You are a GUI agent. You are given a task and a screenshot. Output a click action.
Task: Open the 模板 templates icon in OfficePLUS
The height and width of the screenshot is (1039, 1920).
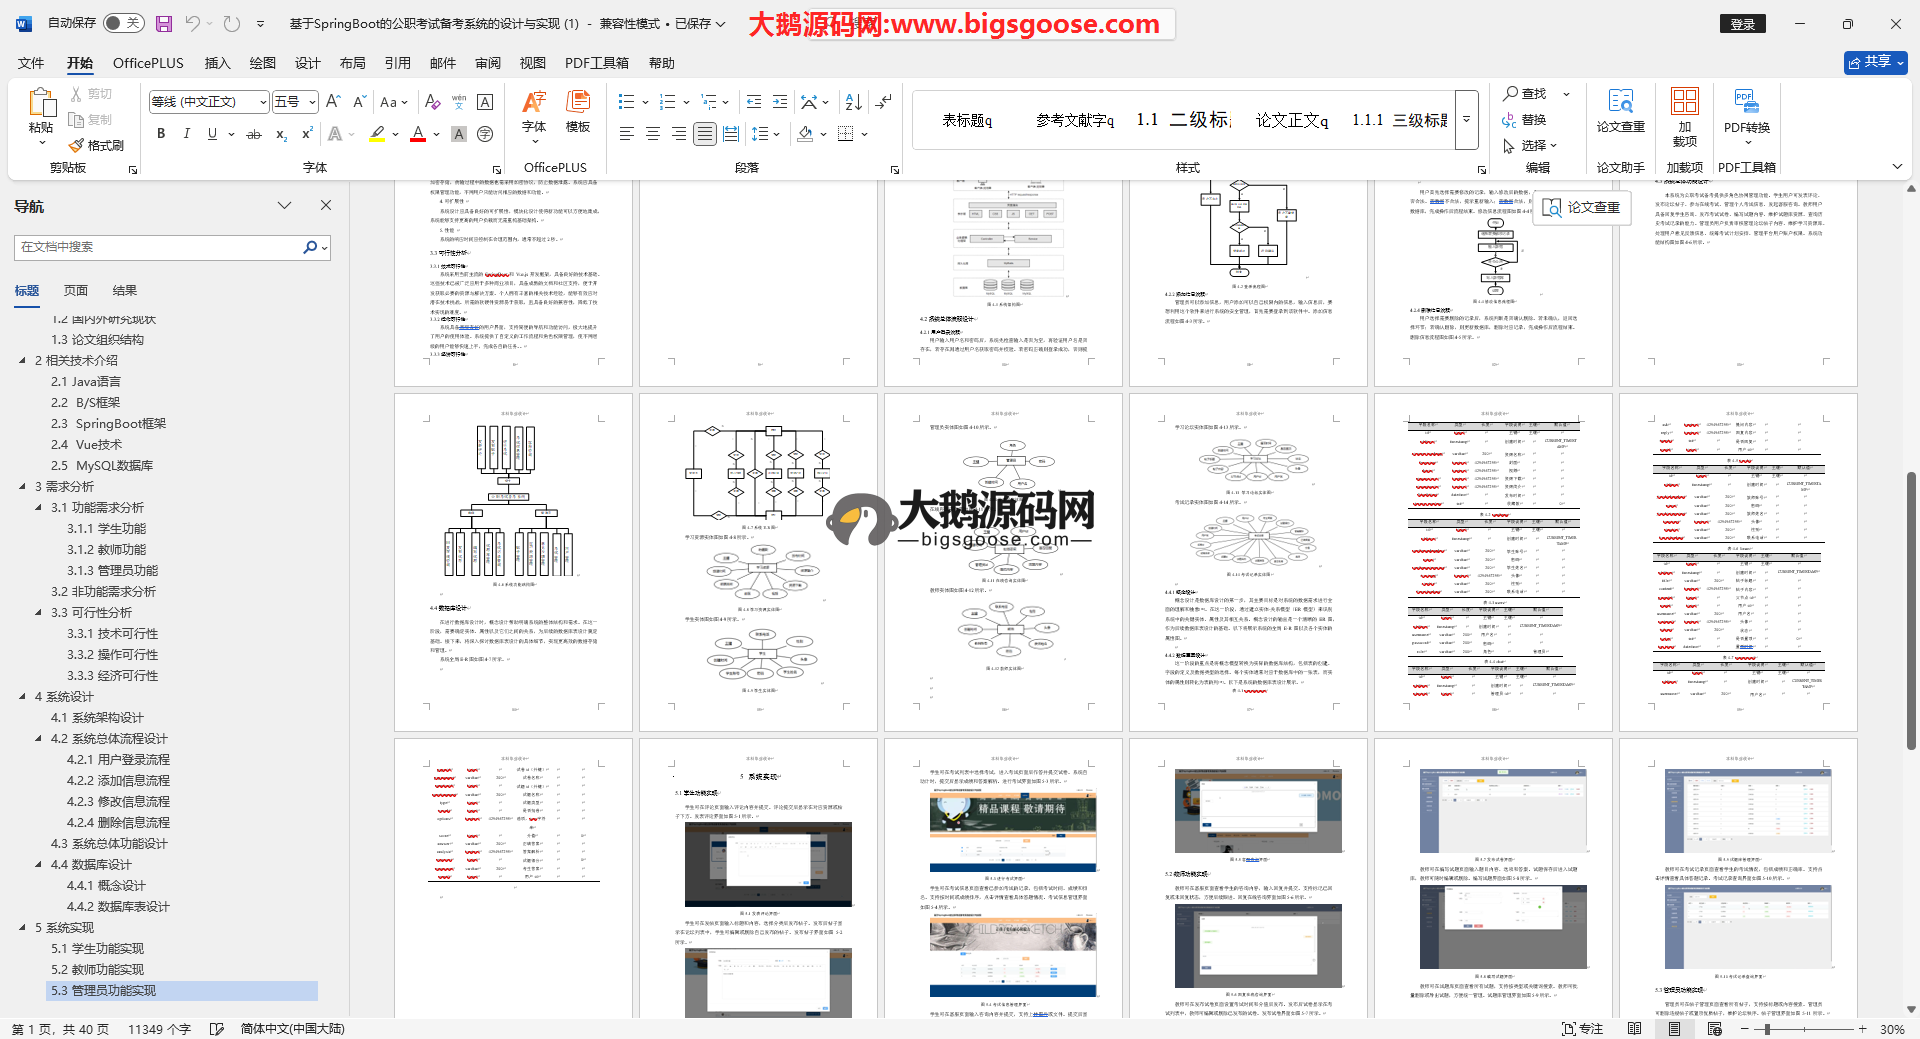578,110
